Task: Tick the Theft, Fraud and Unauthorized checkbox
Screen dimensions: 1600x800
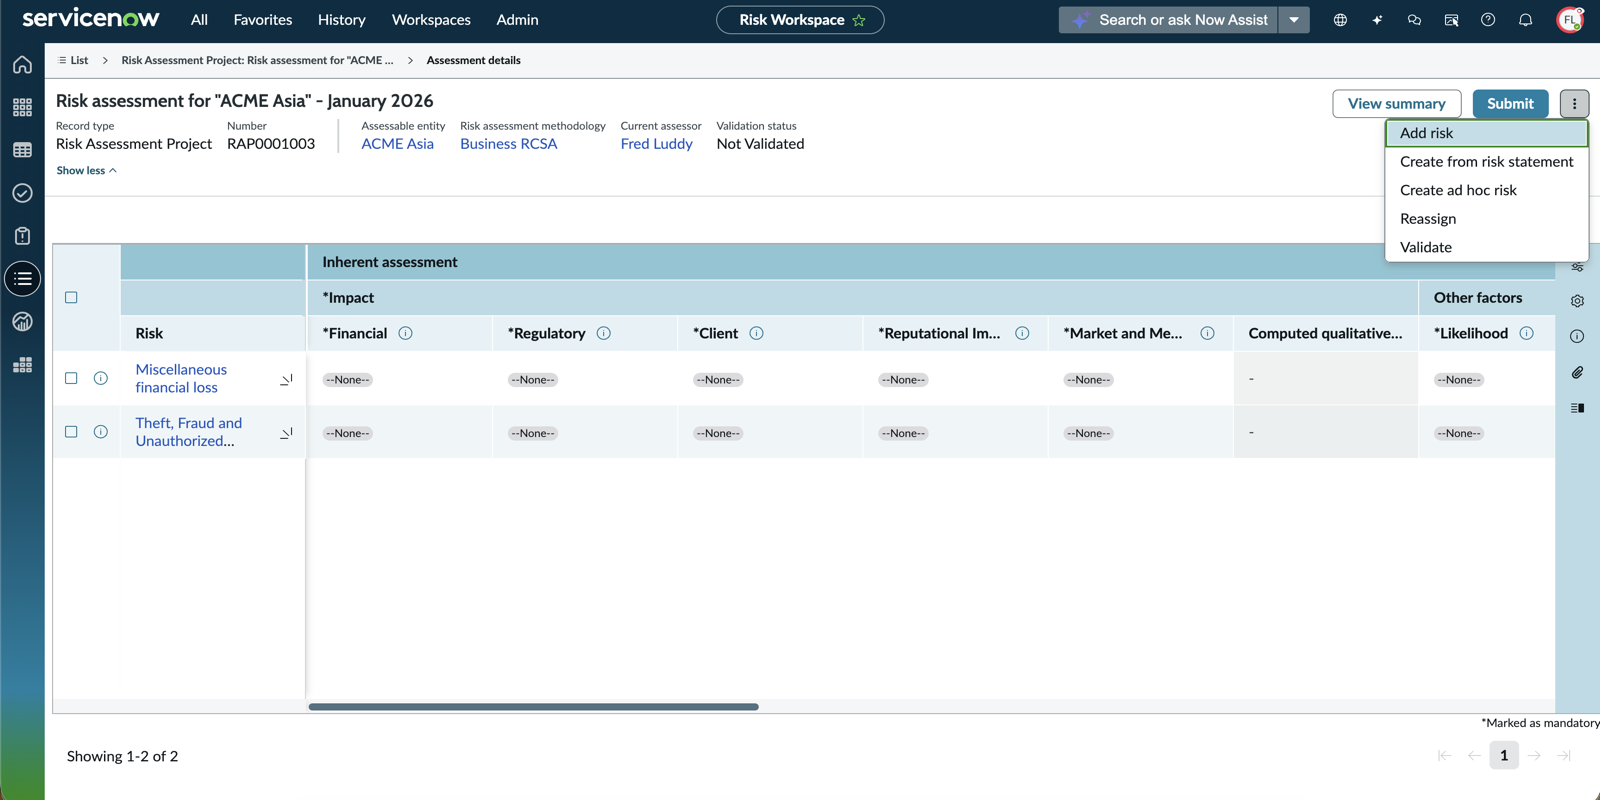Action: [71, 432]
